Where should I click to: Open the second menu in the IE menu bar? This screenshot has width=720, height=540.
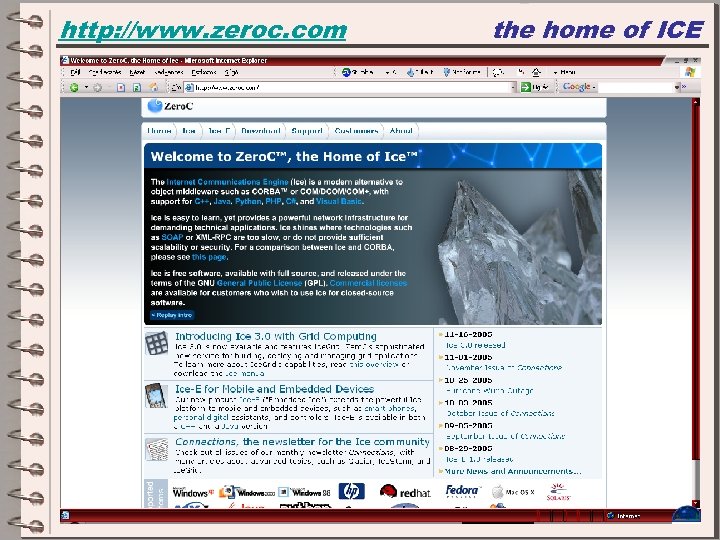tap(105, 73)
